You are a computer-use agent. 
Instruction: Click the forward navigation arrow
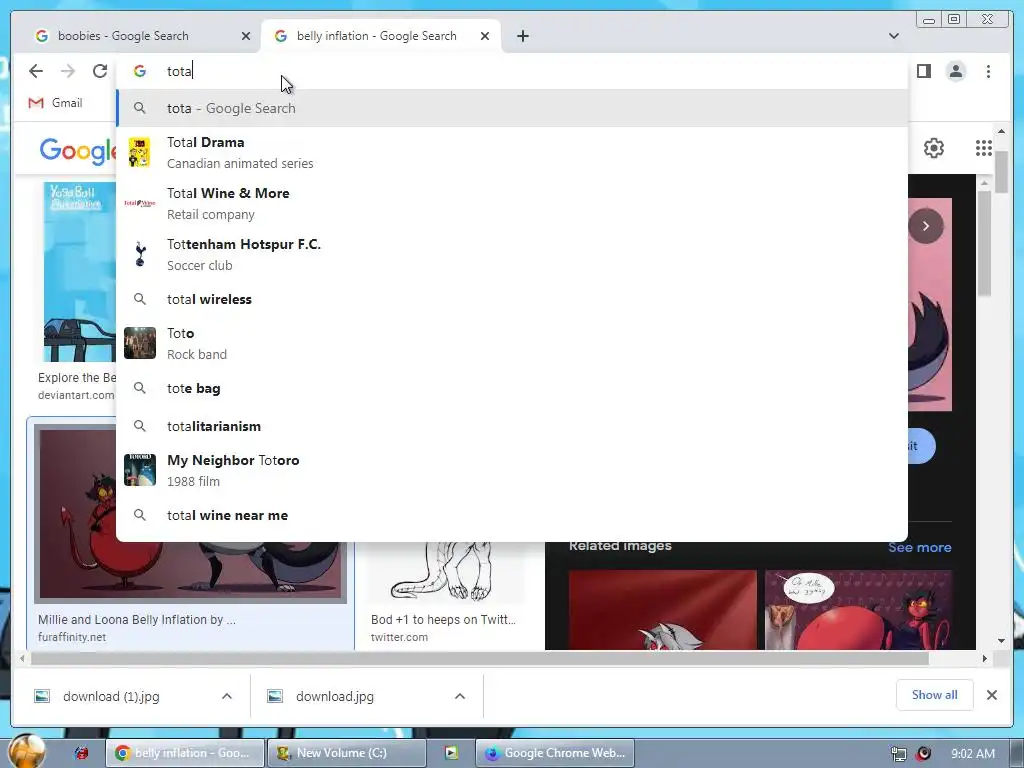(x=68, y=71)
